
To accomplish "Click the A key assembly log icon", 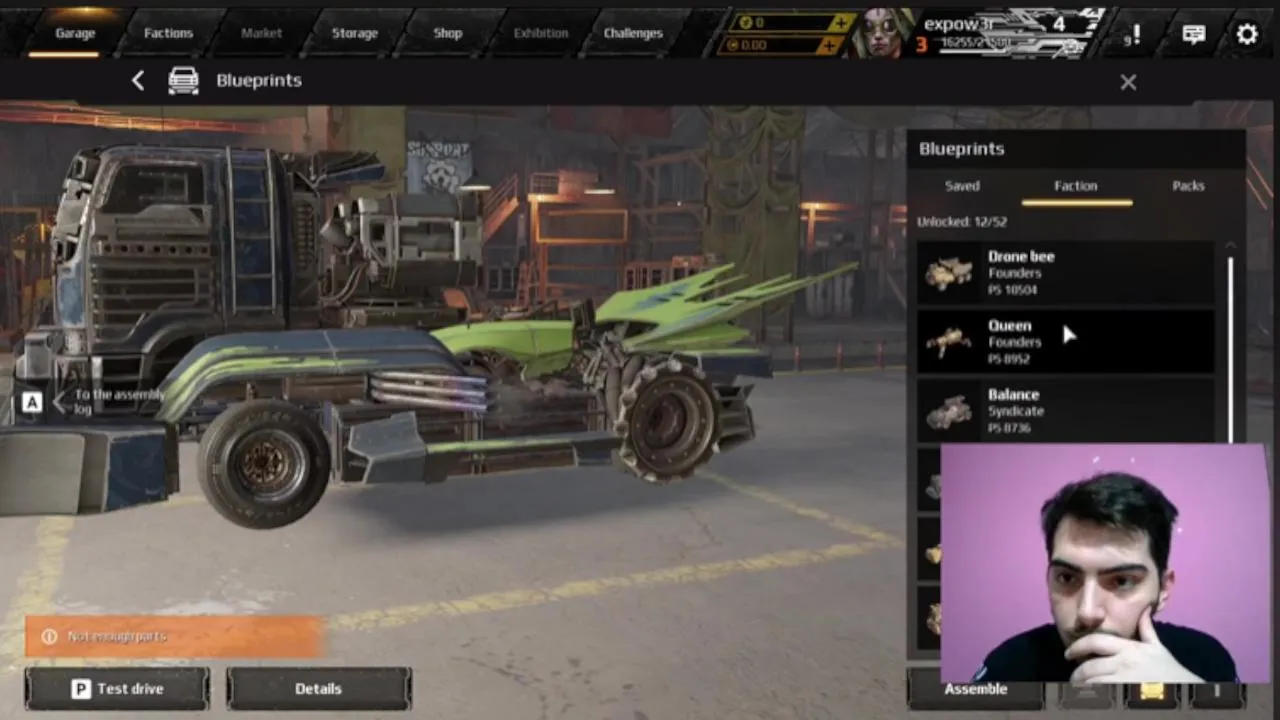I will (32, 402).
